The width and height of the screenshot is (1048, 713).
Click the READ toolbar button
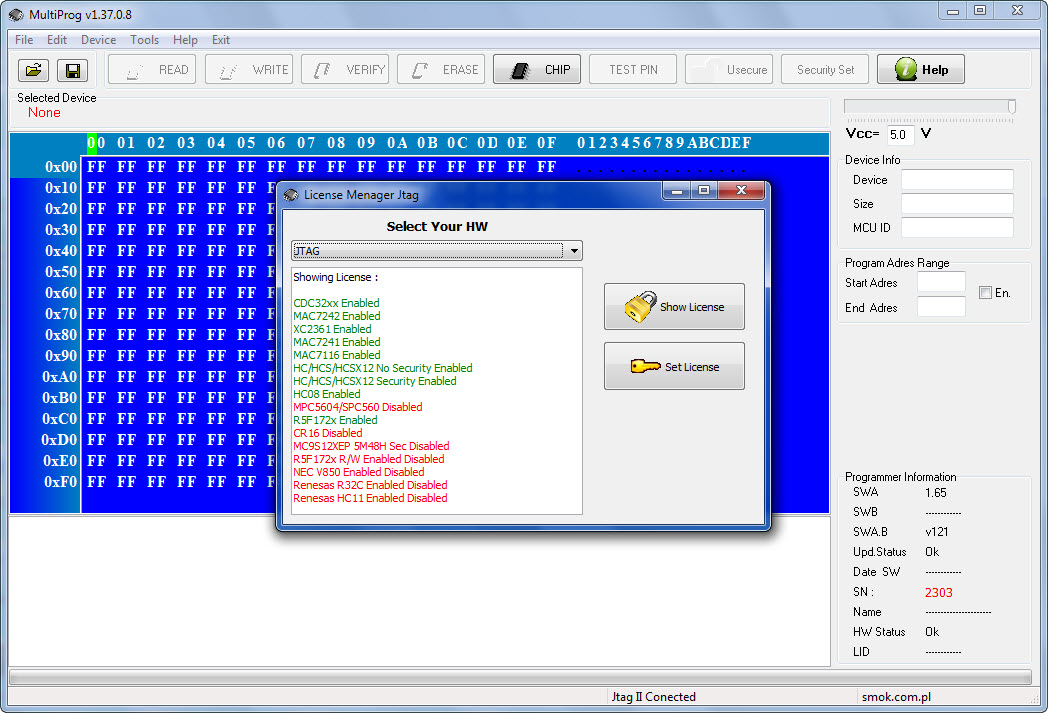152,69
